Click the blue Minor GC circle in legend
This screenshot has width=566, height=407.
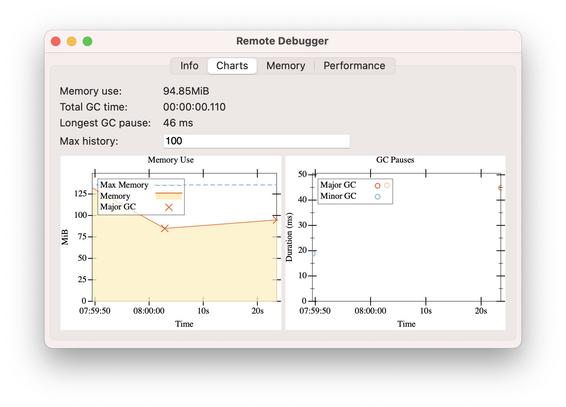[377, 197]
